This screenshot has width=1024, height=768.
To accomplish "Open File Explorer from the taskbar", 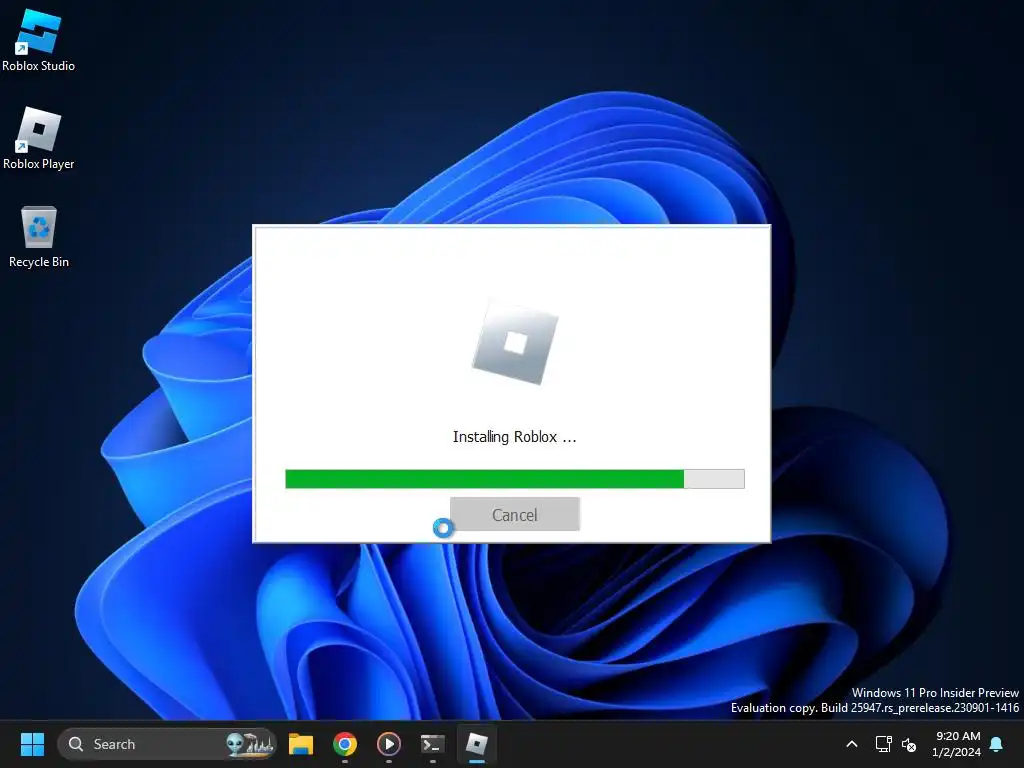I will [x=301, y=744].
